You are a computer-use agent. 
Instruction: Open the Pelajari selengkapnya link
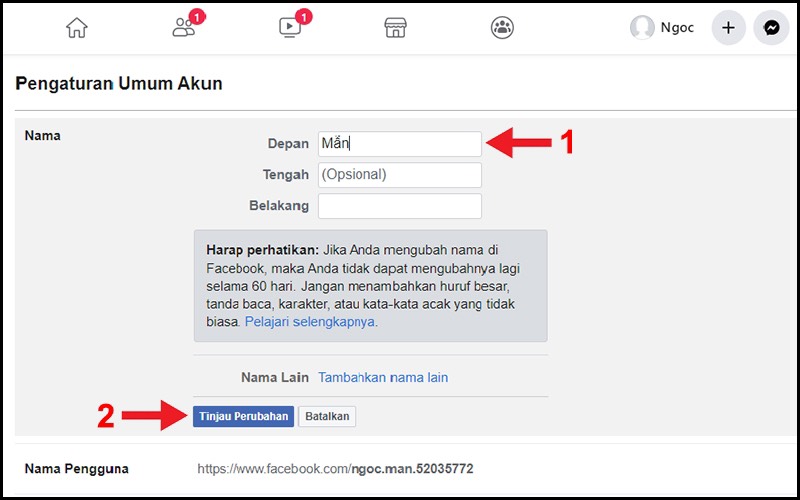[x=310, y=322]
